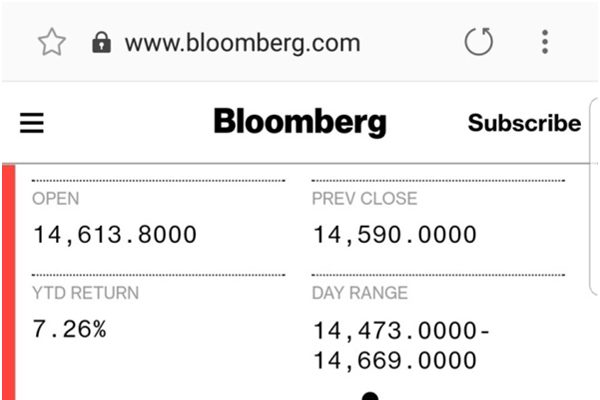The height and width of the screenshot is (400, 600).
Task: Go to the Bloomberg home logo
Action: [x=300, y=123]
